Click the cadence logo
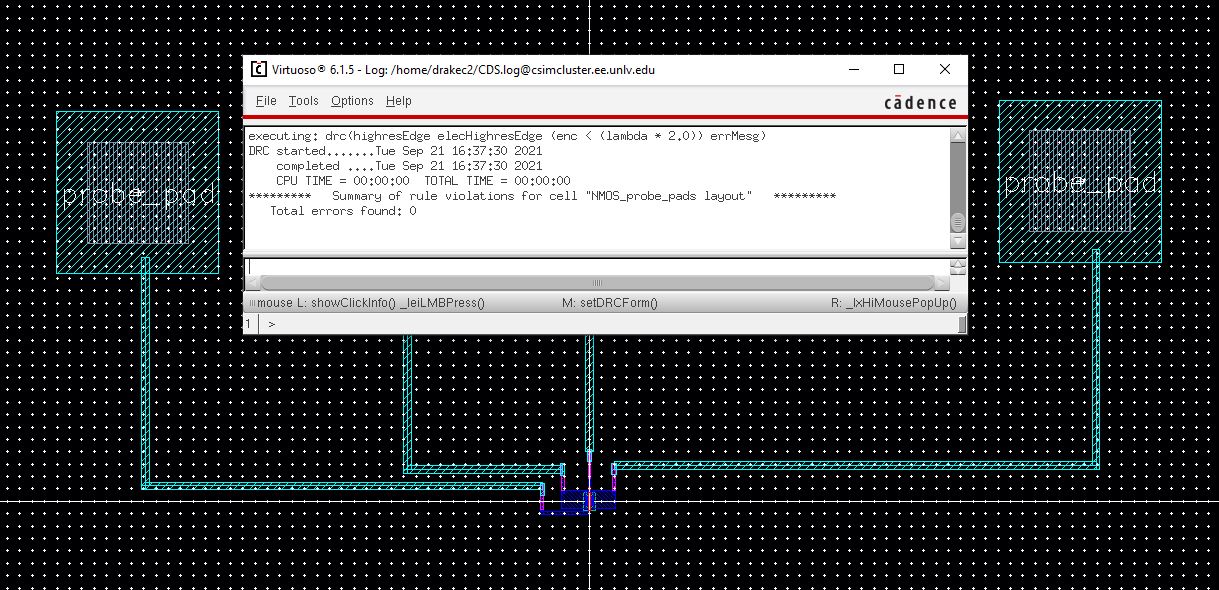The width and height of the screenshot is (1219, 590). [x=920, y=103]
